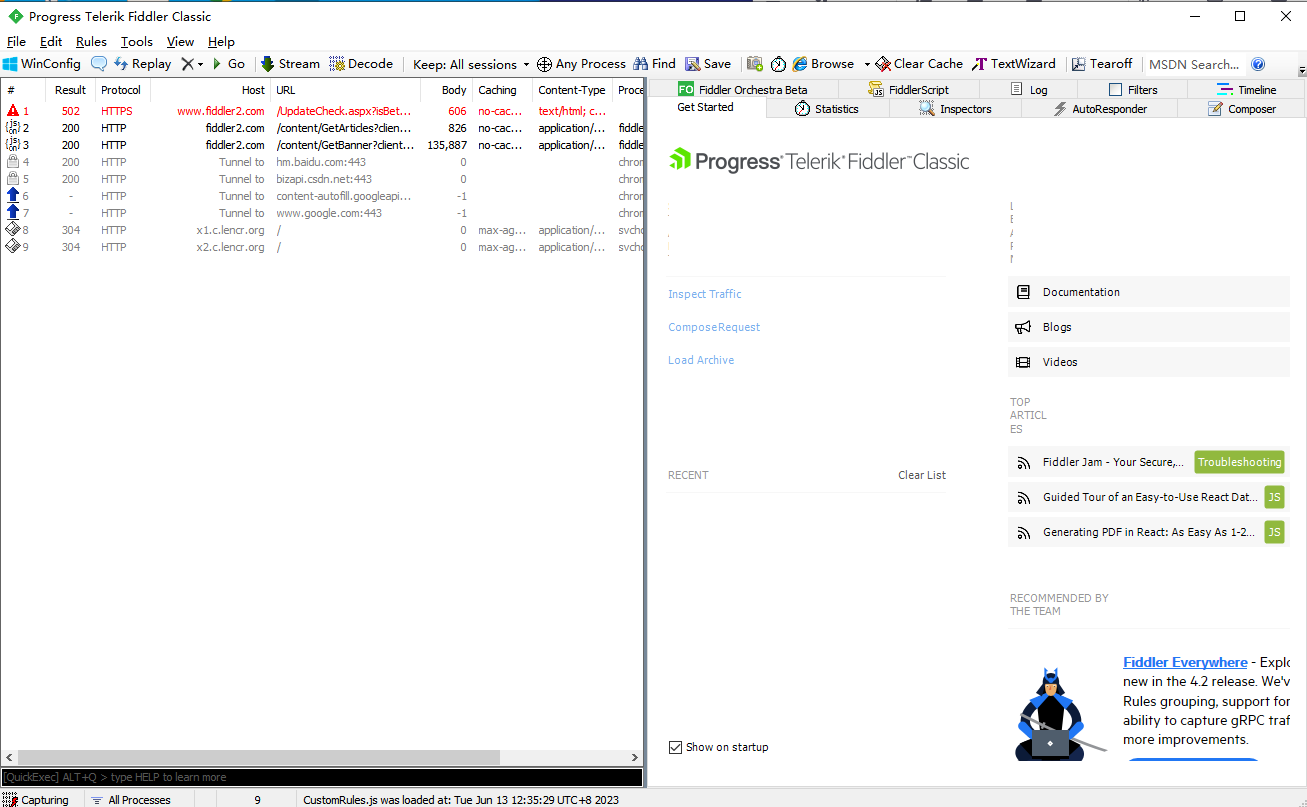
Task: Sort sessions by the Host column header
Action: (210, 90)
